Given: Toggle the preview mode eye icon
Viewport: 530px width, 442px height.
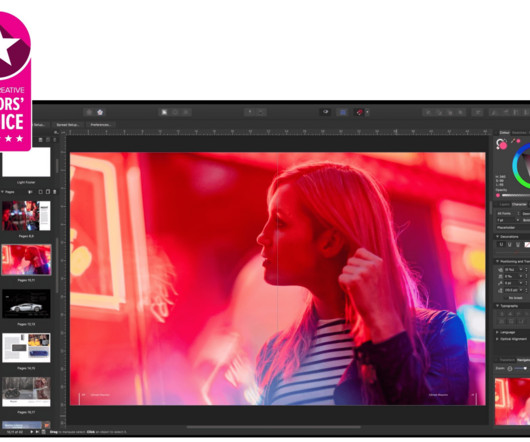Looking at the screenshot, I should tap(326, 112).
